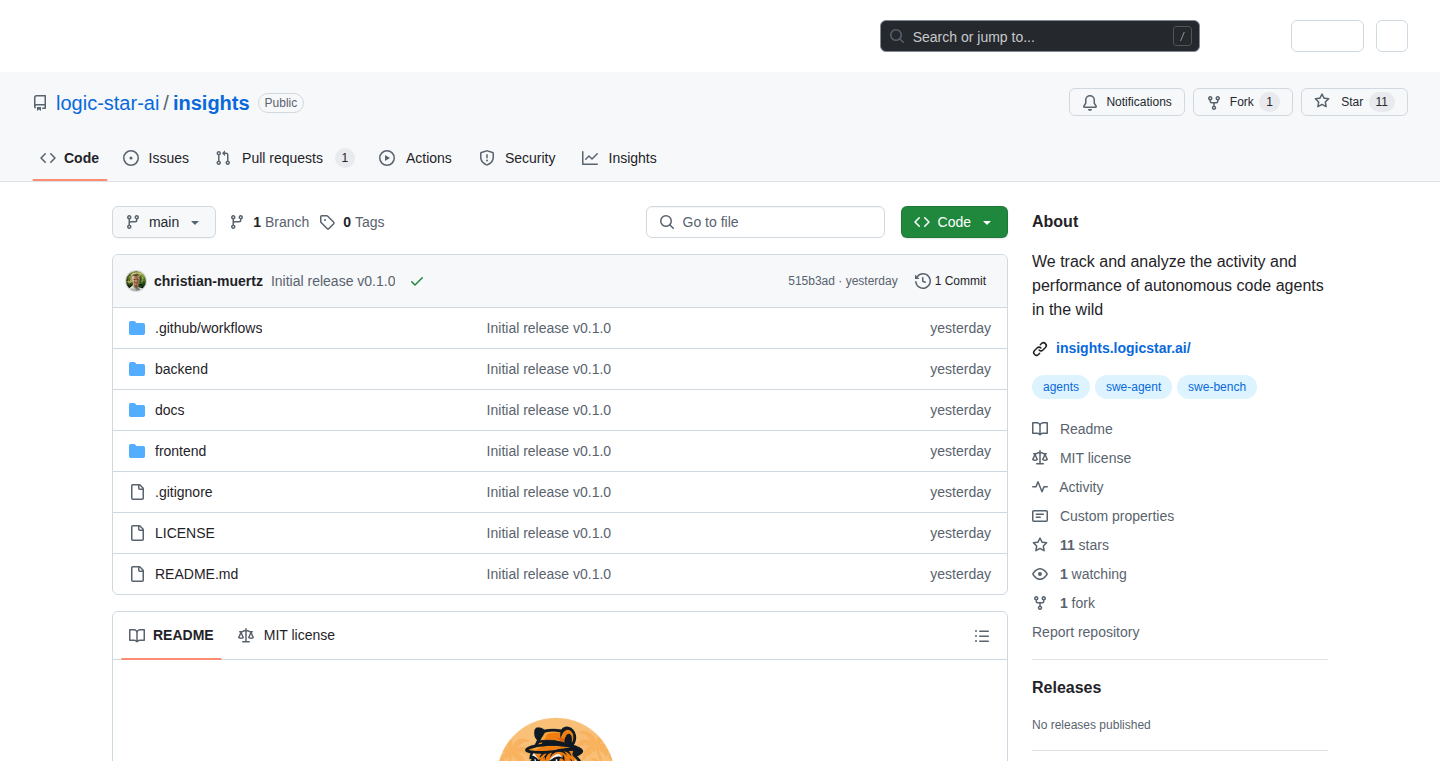Open the README.md file

[x=196, y=574]
